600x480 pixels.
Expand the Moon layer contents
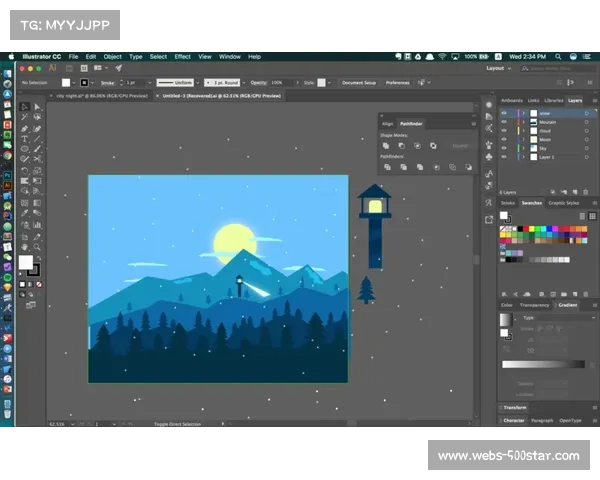pos(522,139)
